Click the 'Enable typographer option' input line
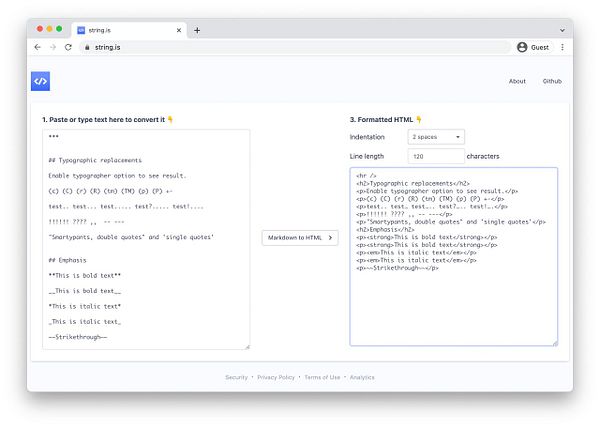Image resolution: width=600 pixels, height=427 pixels. pyautogui.click(x=117, y=176)
